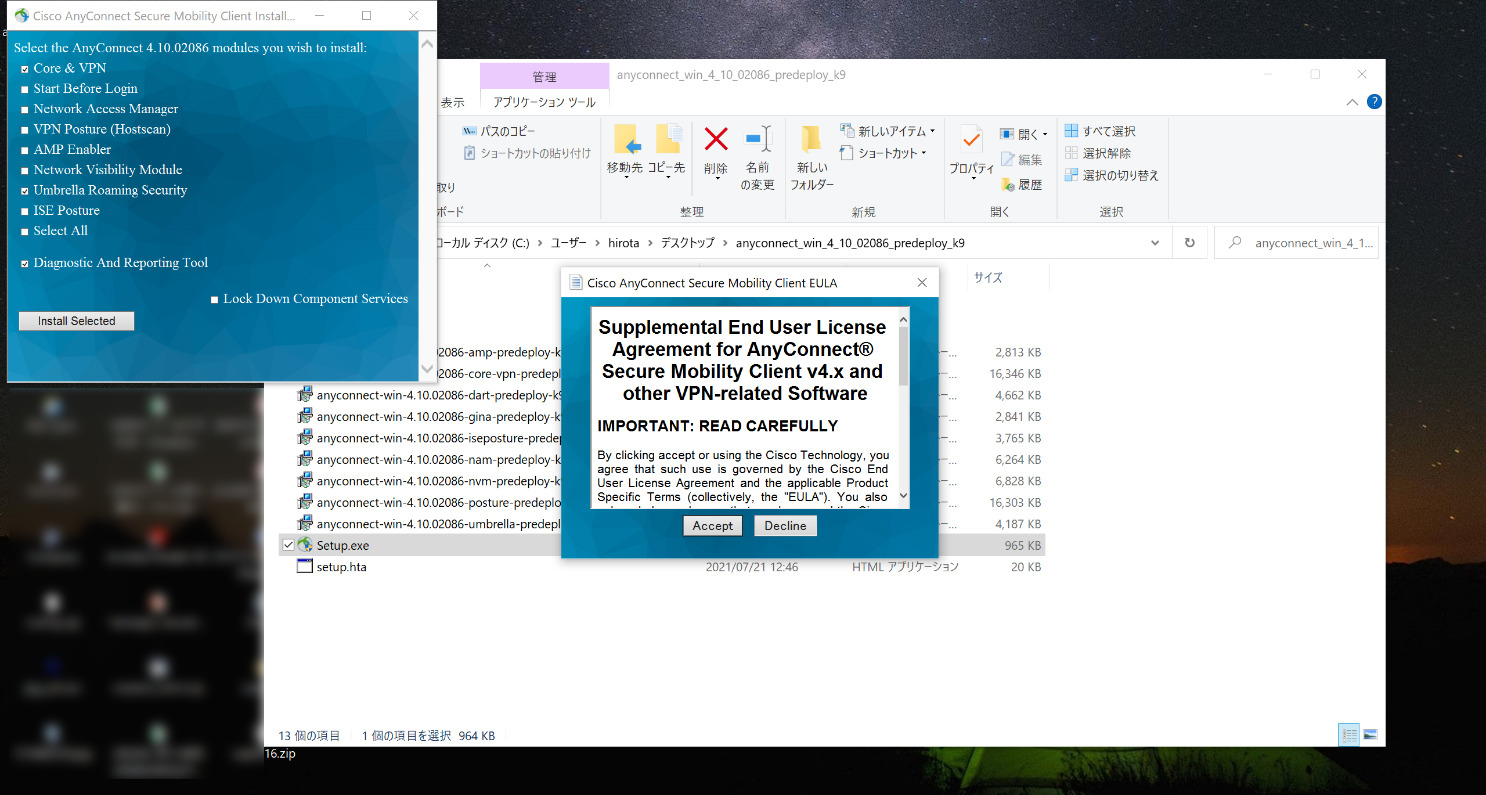Open the address bar history dropdown
The width and height of the screenshot is (1486, 795).
coord(1155,243)
